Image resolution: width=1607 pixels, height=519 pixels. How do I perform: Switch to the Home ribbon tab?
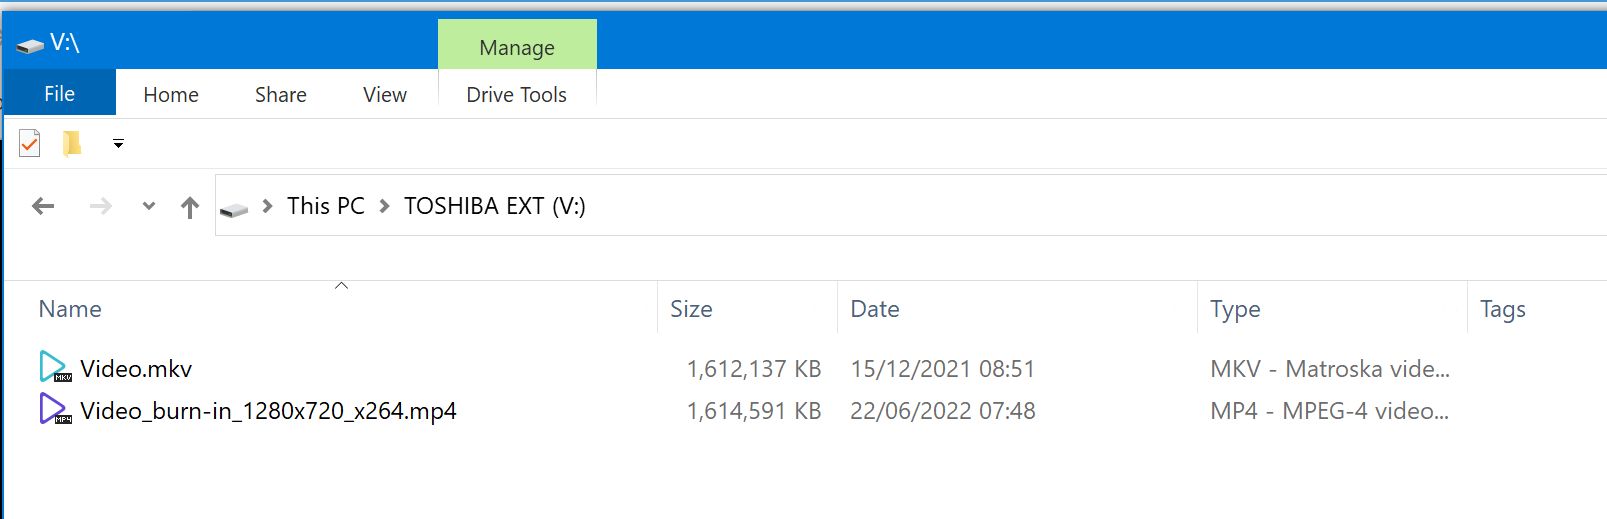coord(171,95)
